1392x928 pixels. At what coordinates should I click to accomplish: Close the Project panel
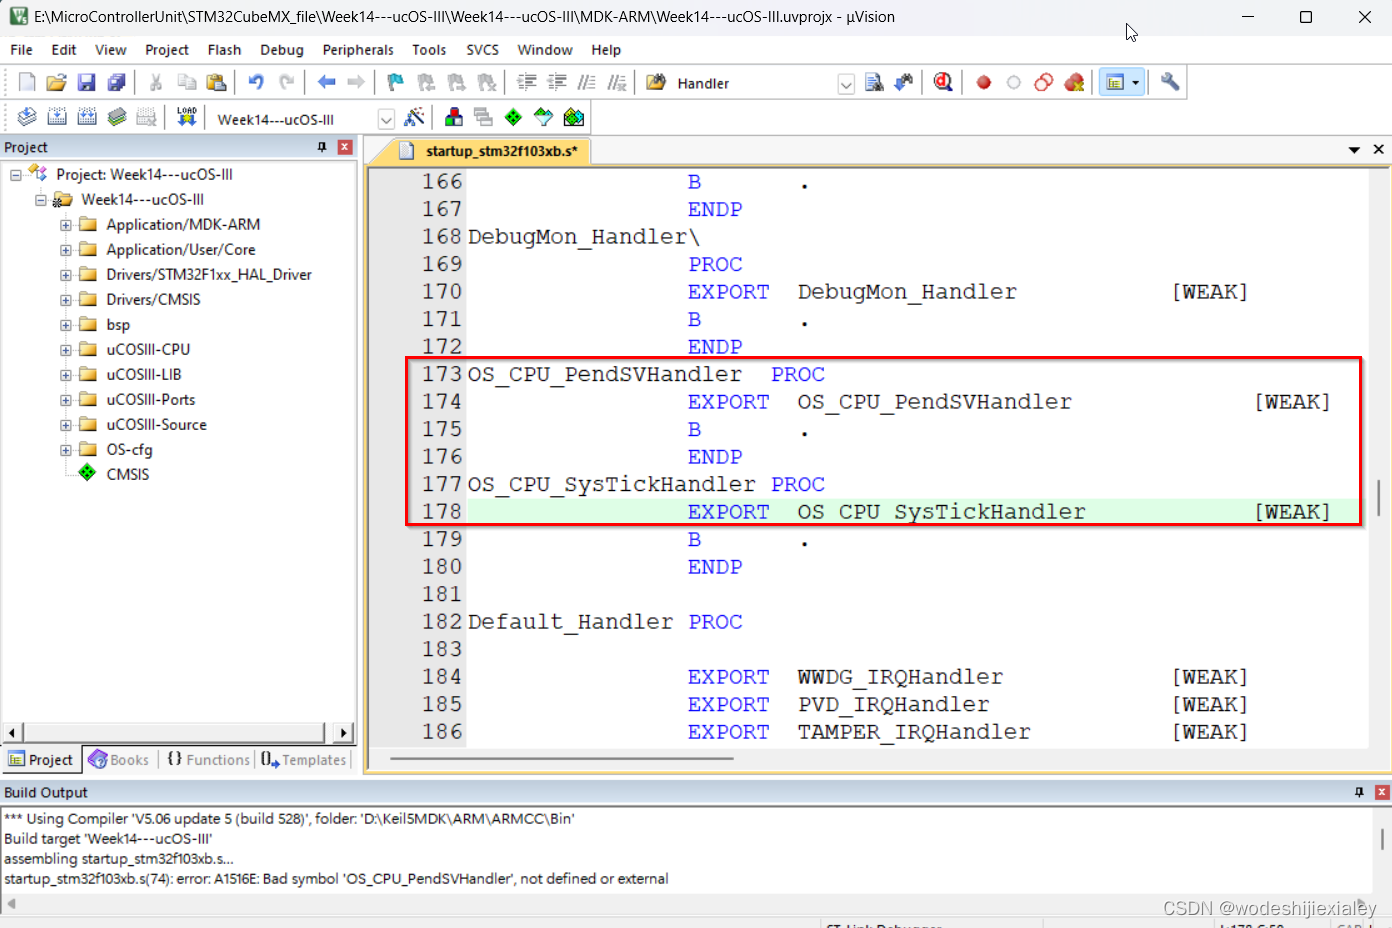(345, 147)
